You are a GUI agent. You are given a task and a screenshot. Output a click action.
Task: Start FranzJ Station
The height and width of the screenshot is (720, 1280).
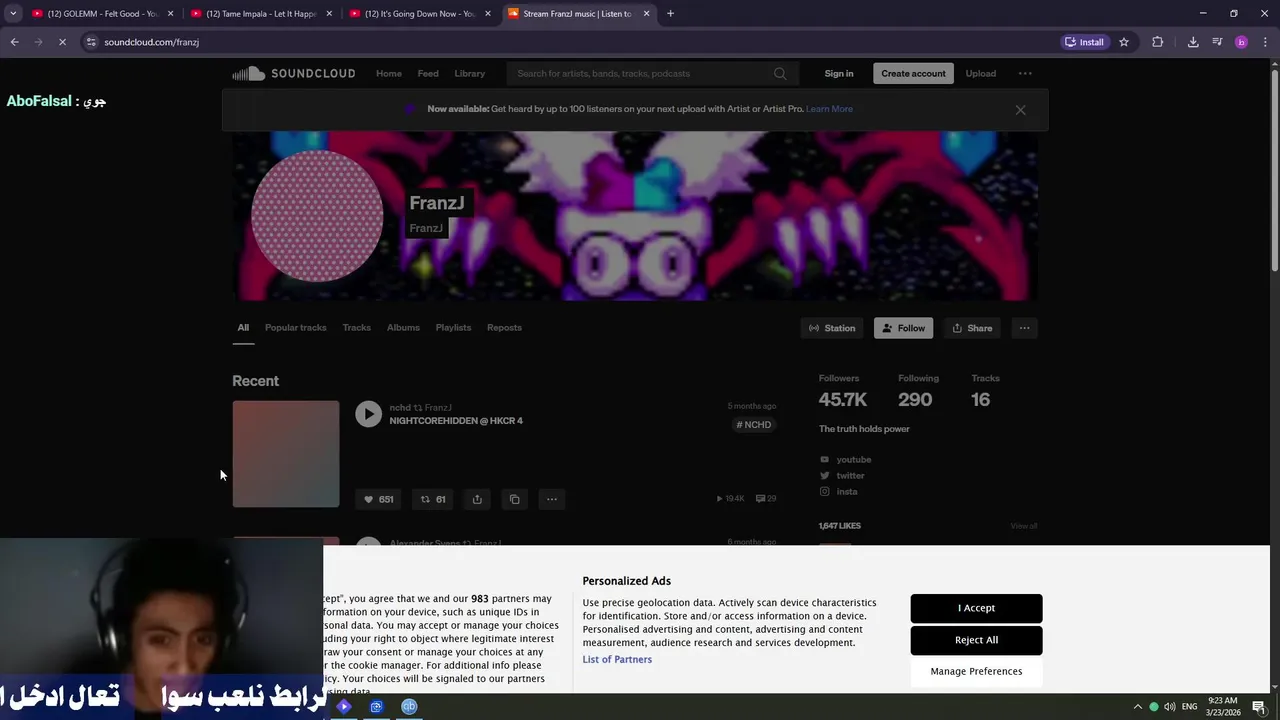click(x=832, y=328)
